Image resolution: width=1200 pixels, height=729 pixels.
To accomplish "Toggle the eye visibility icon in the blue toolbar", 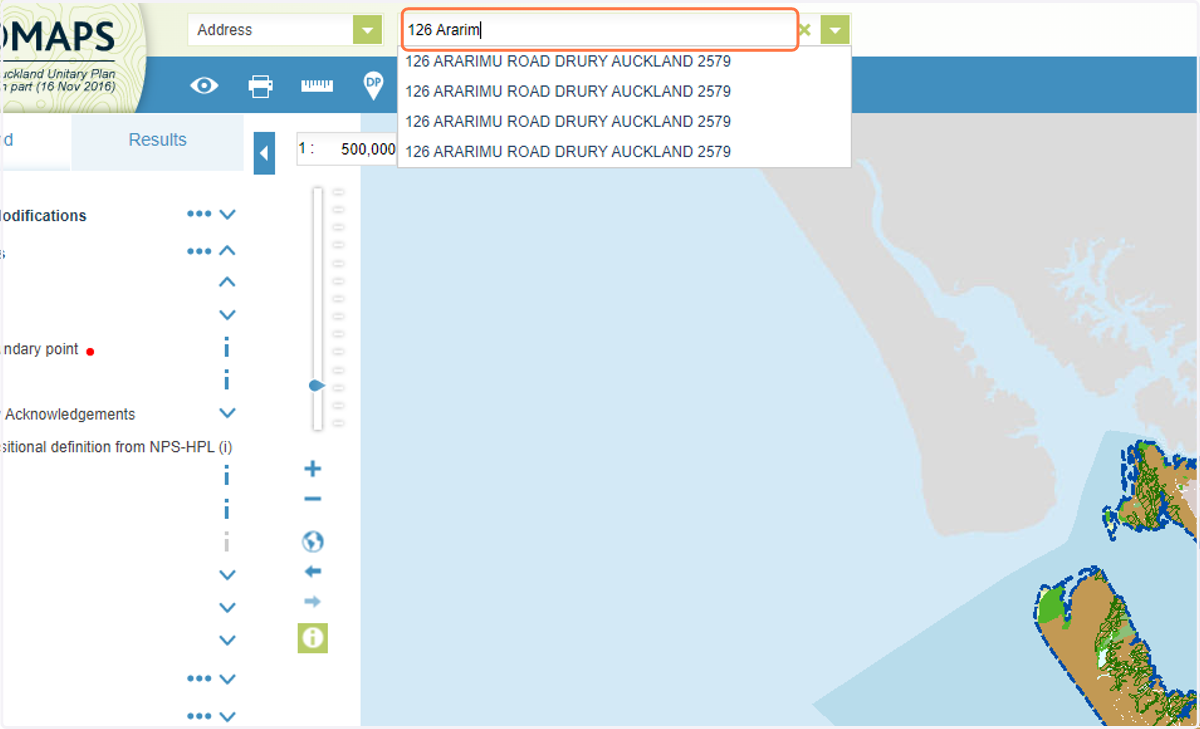I will coord(205,86).
